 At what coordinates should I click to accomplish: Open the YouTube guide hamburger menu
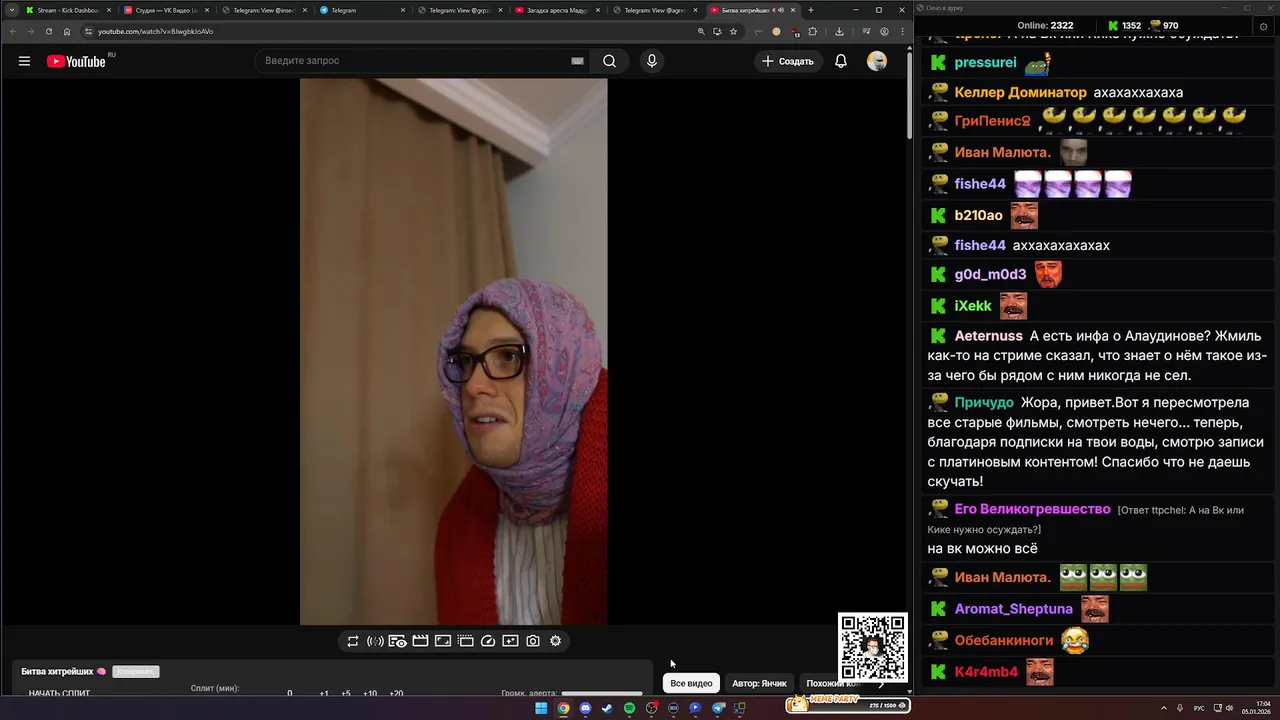click(x=24, y=61)
